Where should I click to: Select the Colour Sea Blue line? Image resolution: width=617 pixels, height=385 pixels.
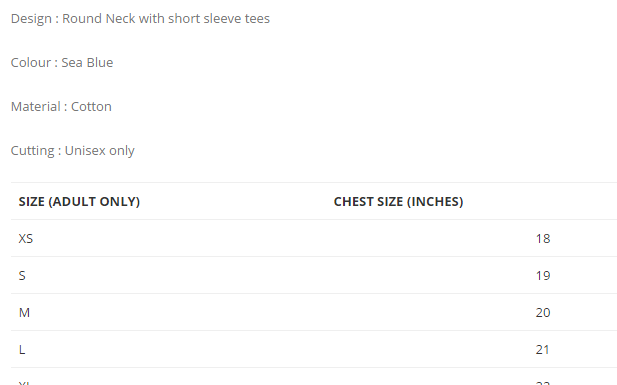coord(62,63)
